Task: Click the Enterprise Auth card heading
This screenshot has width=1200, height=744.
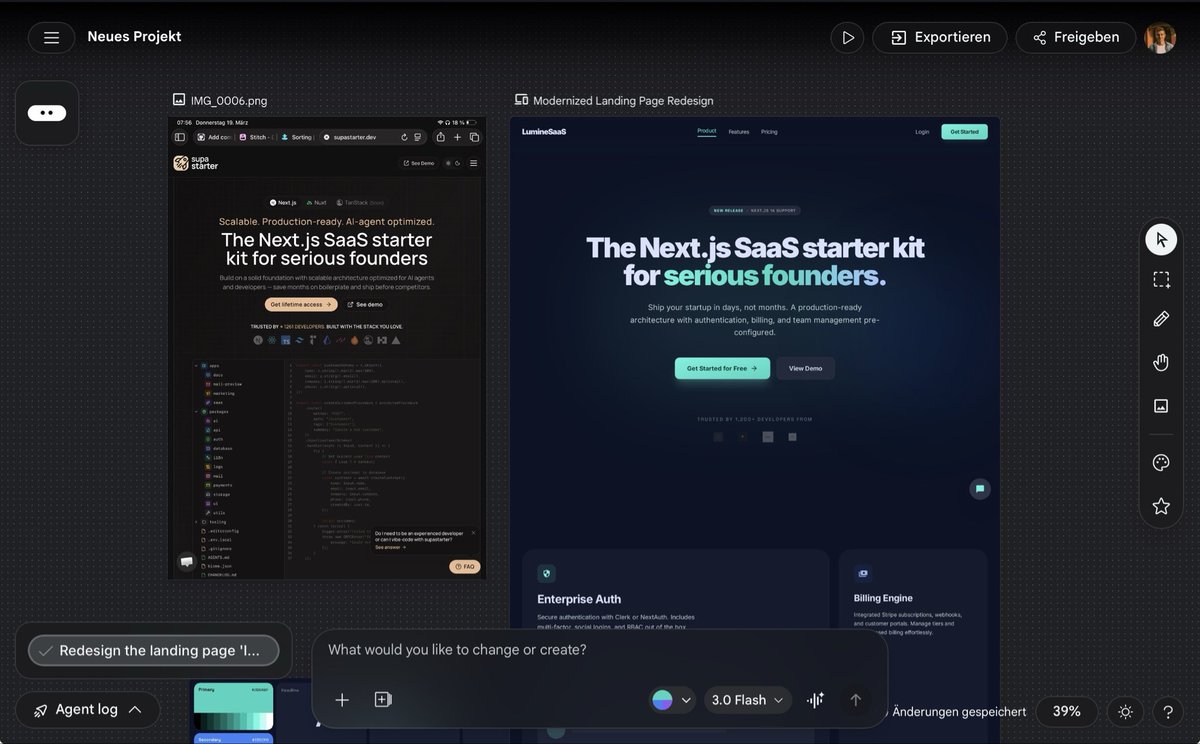Action: (x=579, y=599)
